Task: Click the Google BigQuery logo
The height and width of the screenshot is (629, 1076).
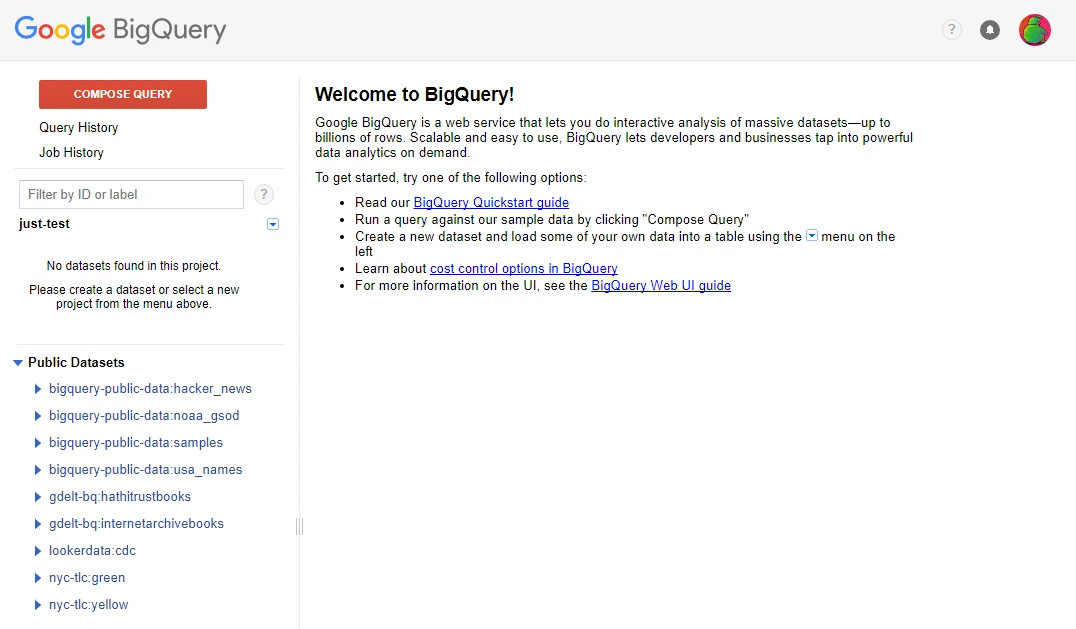Action: 119,30
